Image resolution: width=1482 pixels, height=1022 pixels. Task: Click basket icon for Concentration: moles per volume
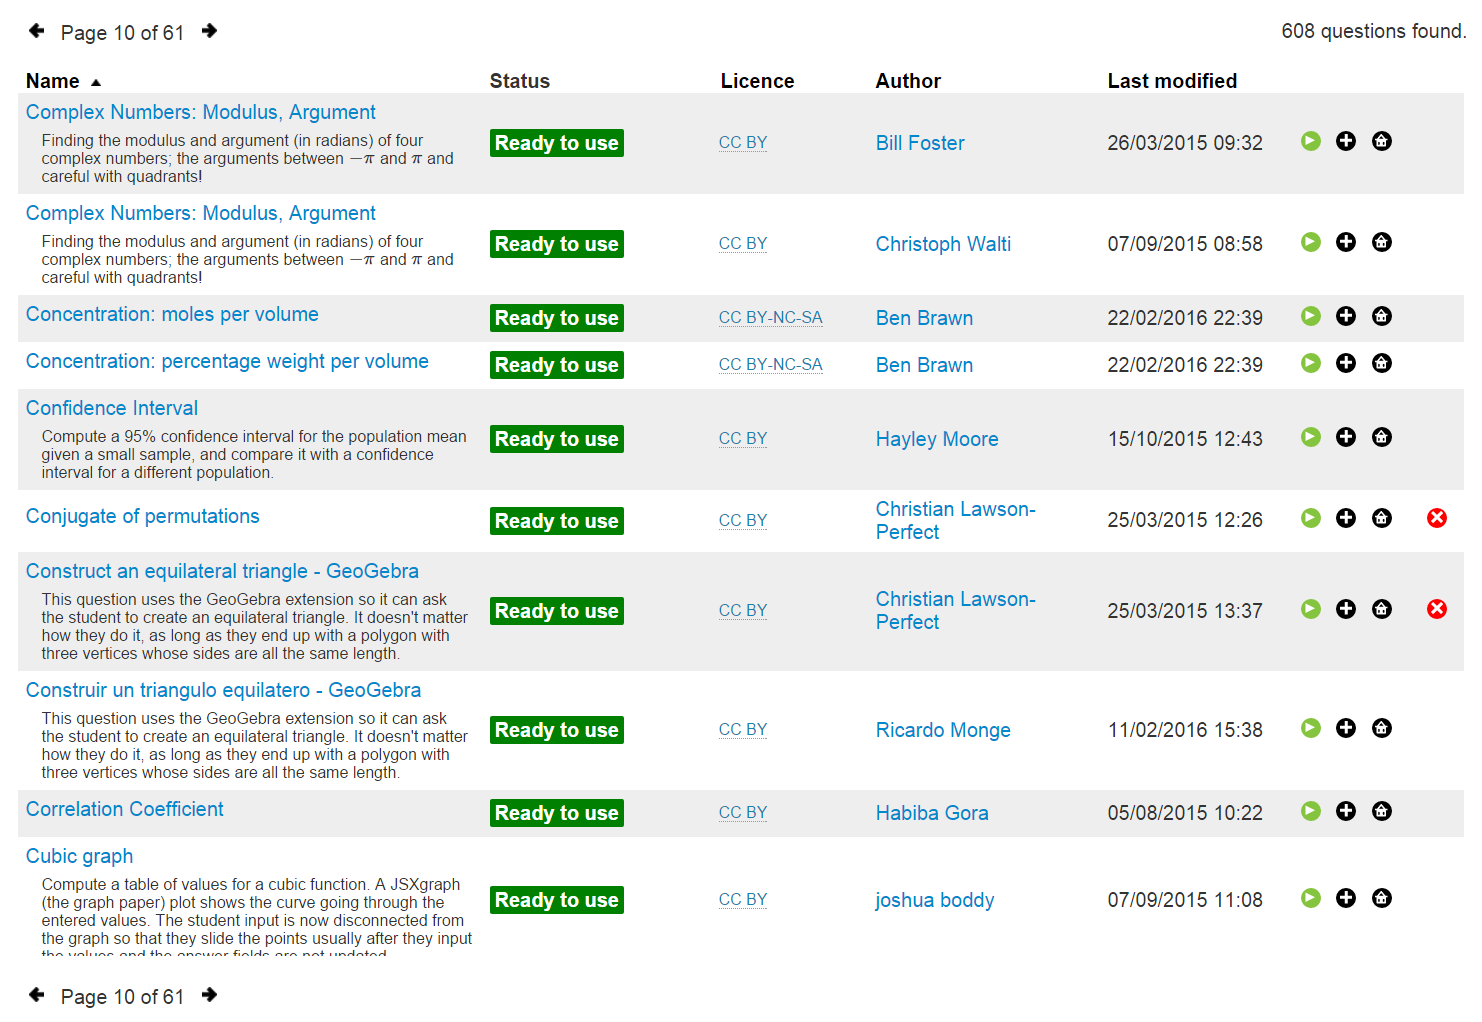click(x=1381, y=316)
